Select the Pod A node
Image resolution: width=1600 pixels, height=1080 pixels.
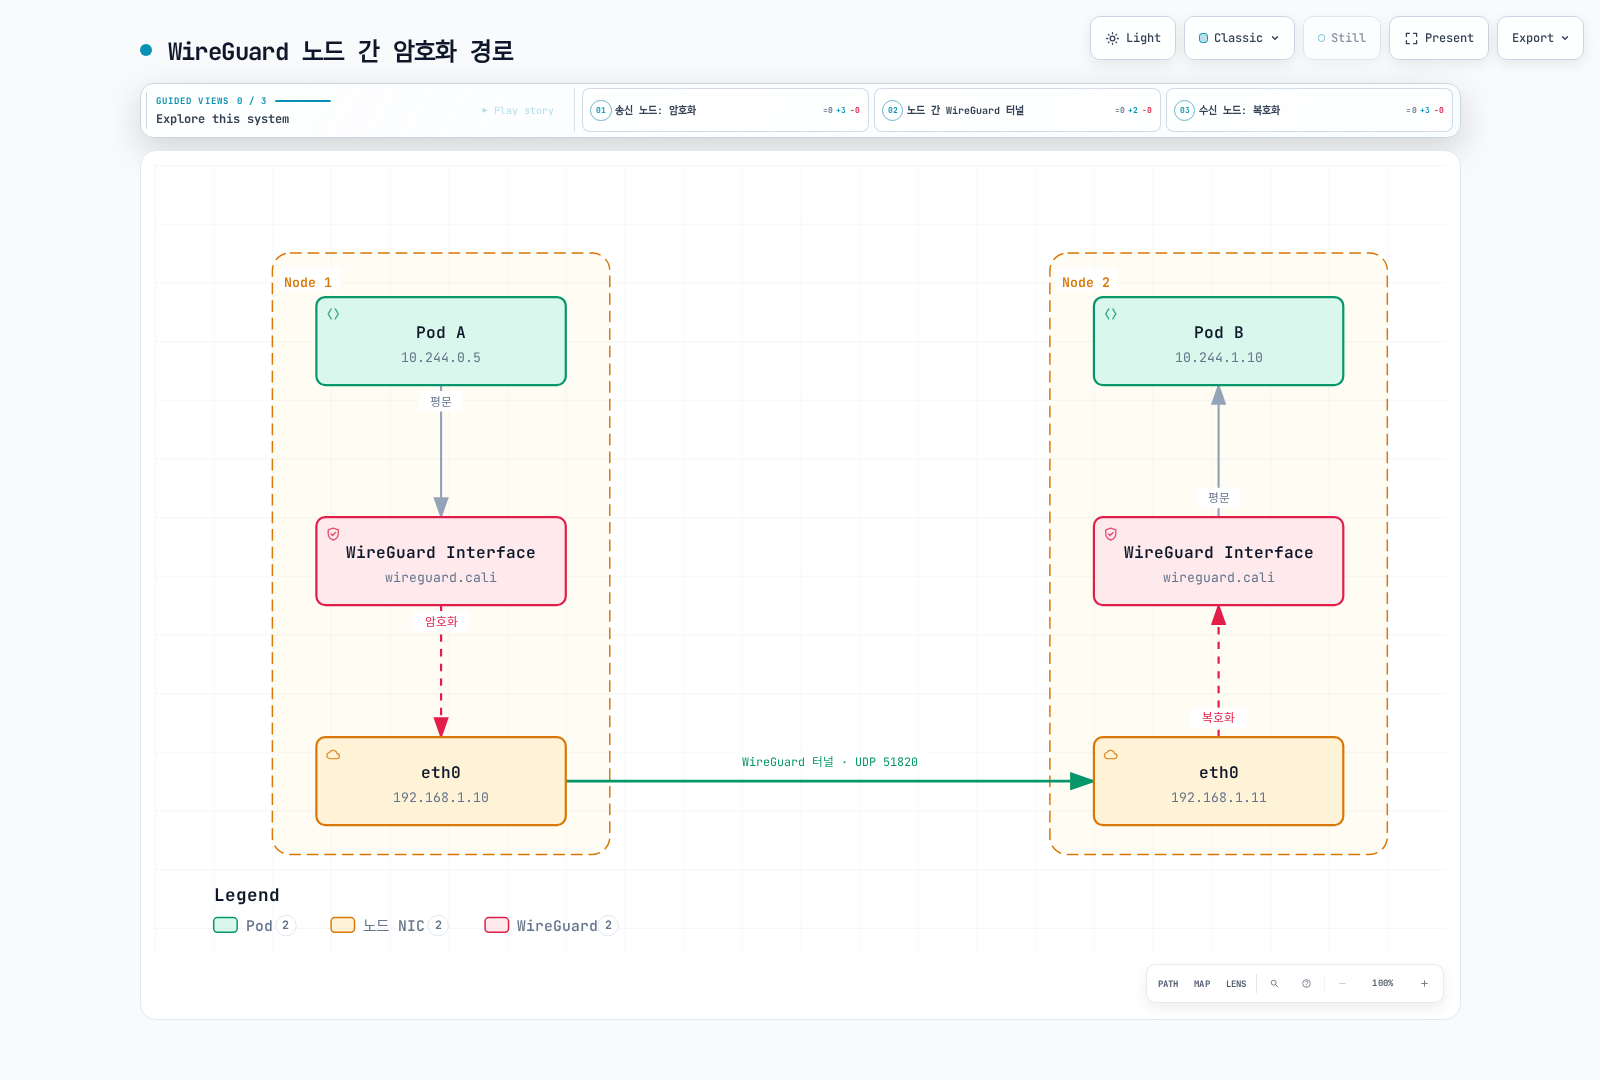[441, 341]
